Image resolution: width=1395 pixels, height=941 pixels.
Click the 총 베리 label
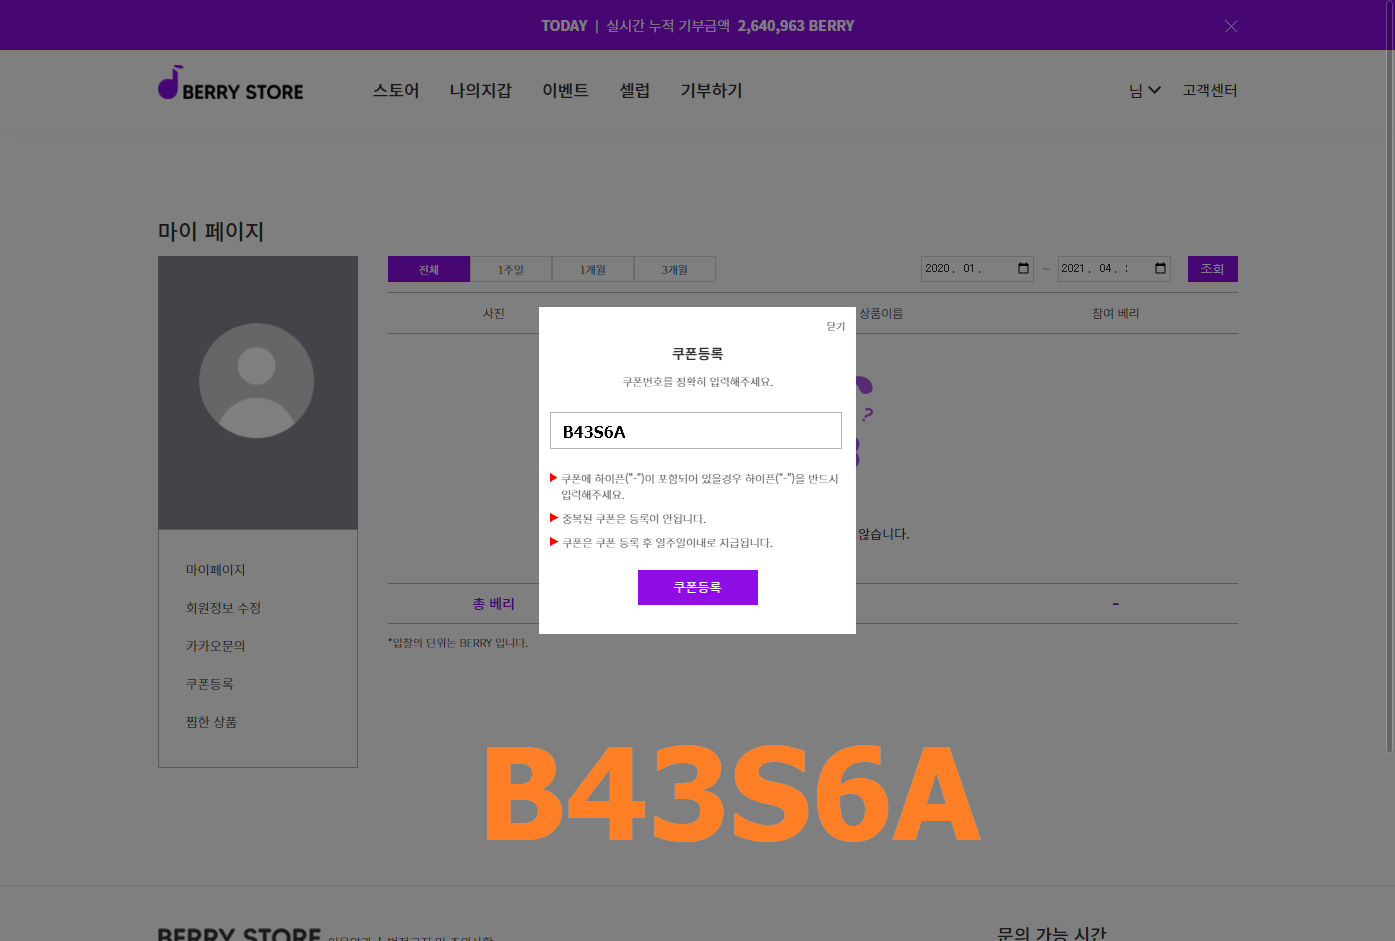(494, 604)
